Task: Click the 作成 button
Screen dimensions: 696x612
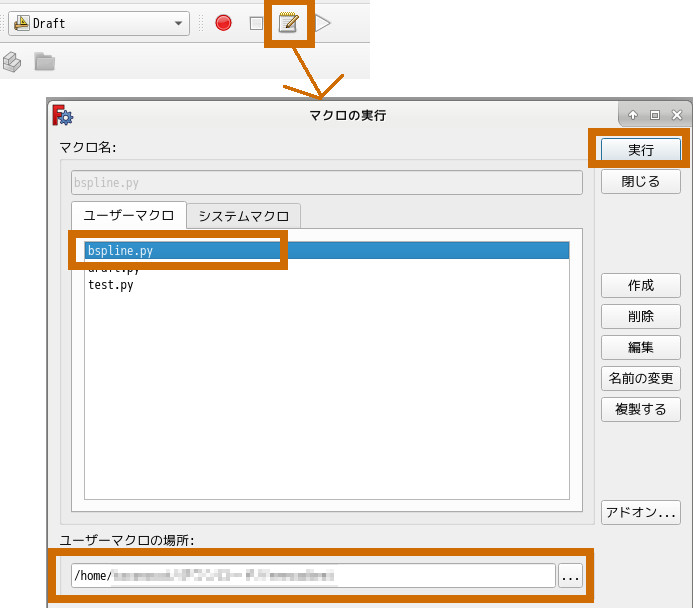Action: tap(640, 285)
